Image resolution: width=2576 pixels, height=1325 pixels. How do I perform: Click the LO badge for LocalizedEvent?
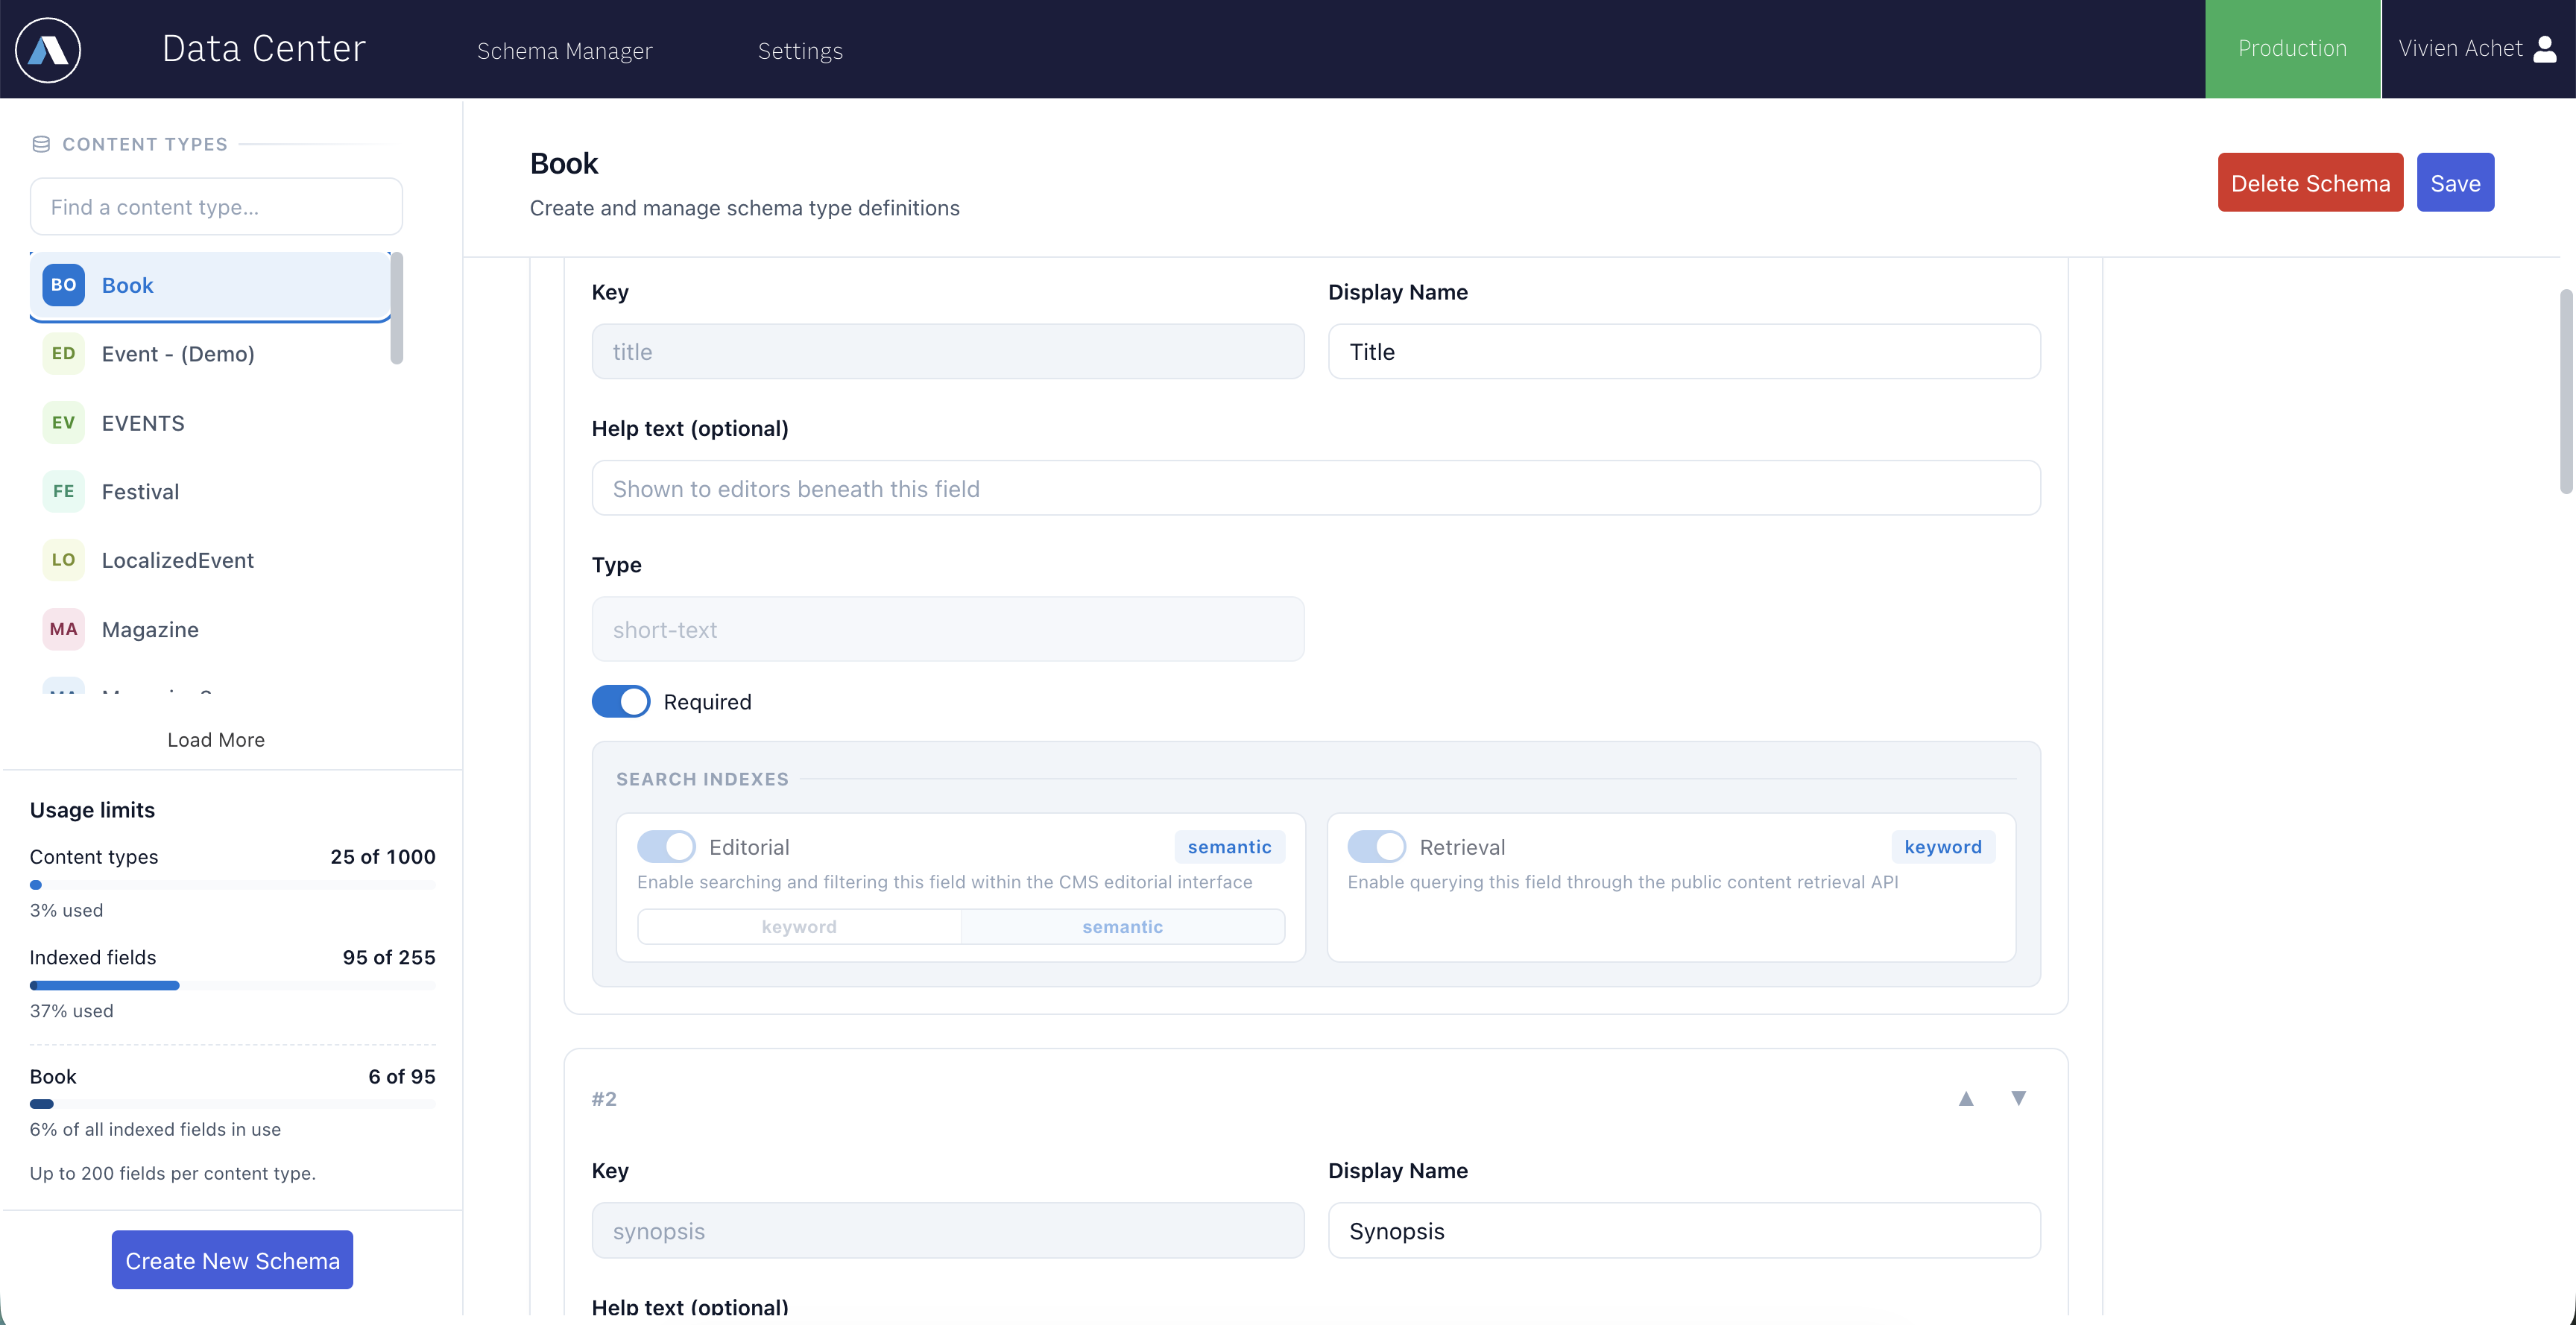tap(63, 560)
